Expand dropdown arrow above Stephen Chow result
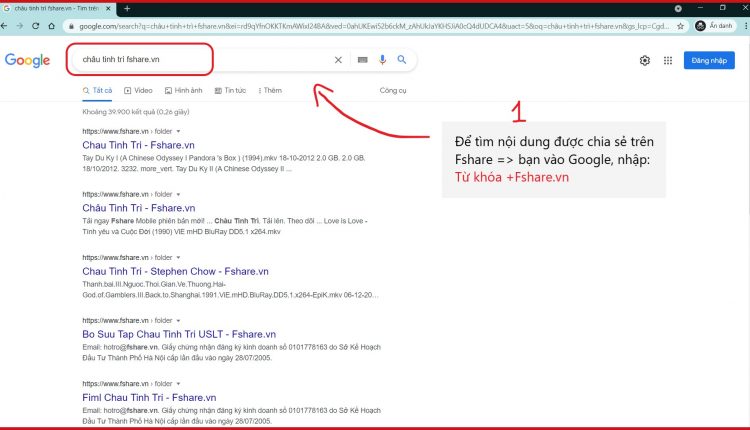This screenshot has height=430, width=750. click(178, 257)
